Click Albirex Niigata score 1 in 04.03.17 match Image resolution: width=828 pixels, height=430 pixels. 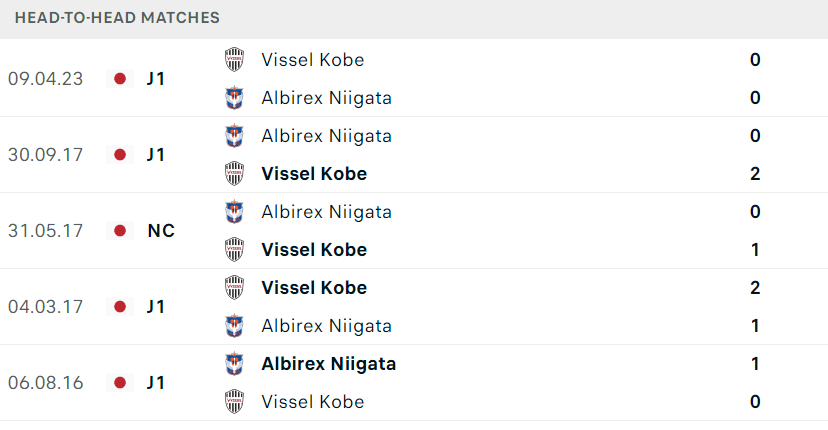[755, 326]
